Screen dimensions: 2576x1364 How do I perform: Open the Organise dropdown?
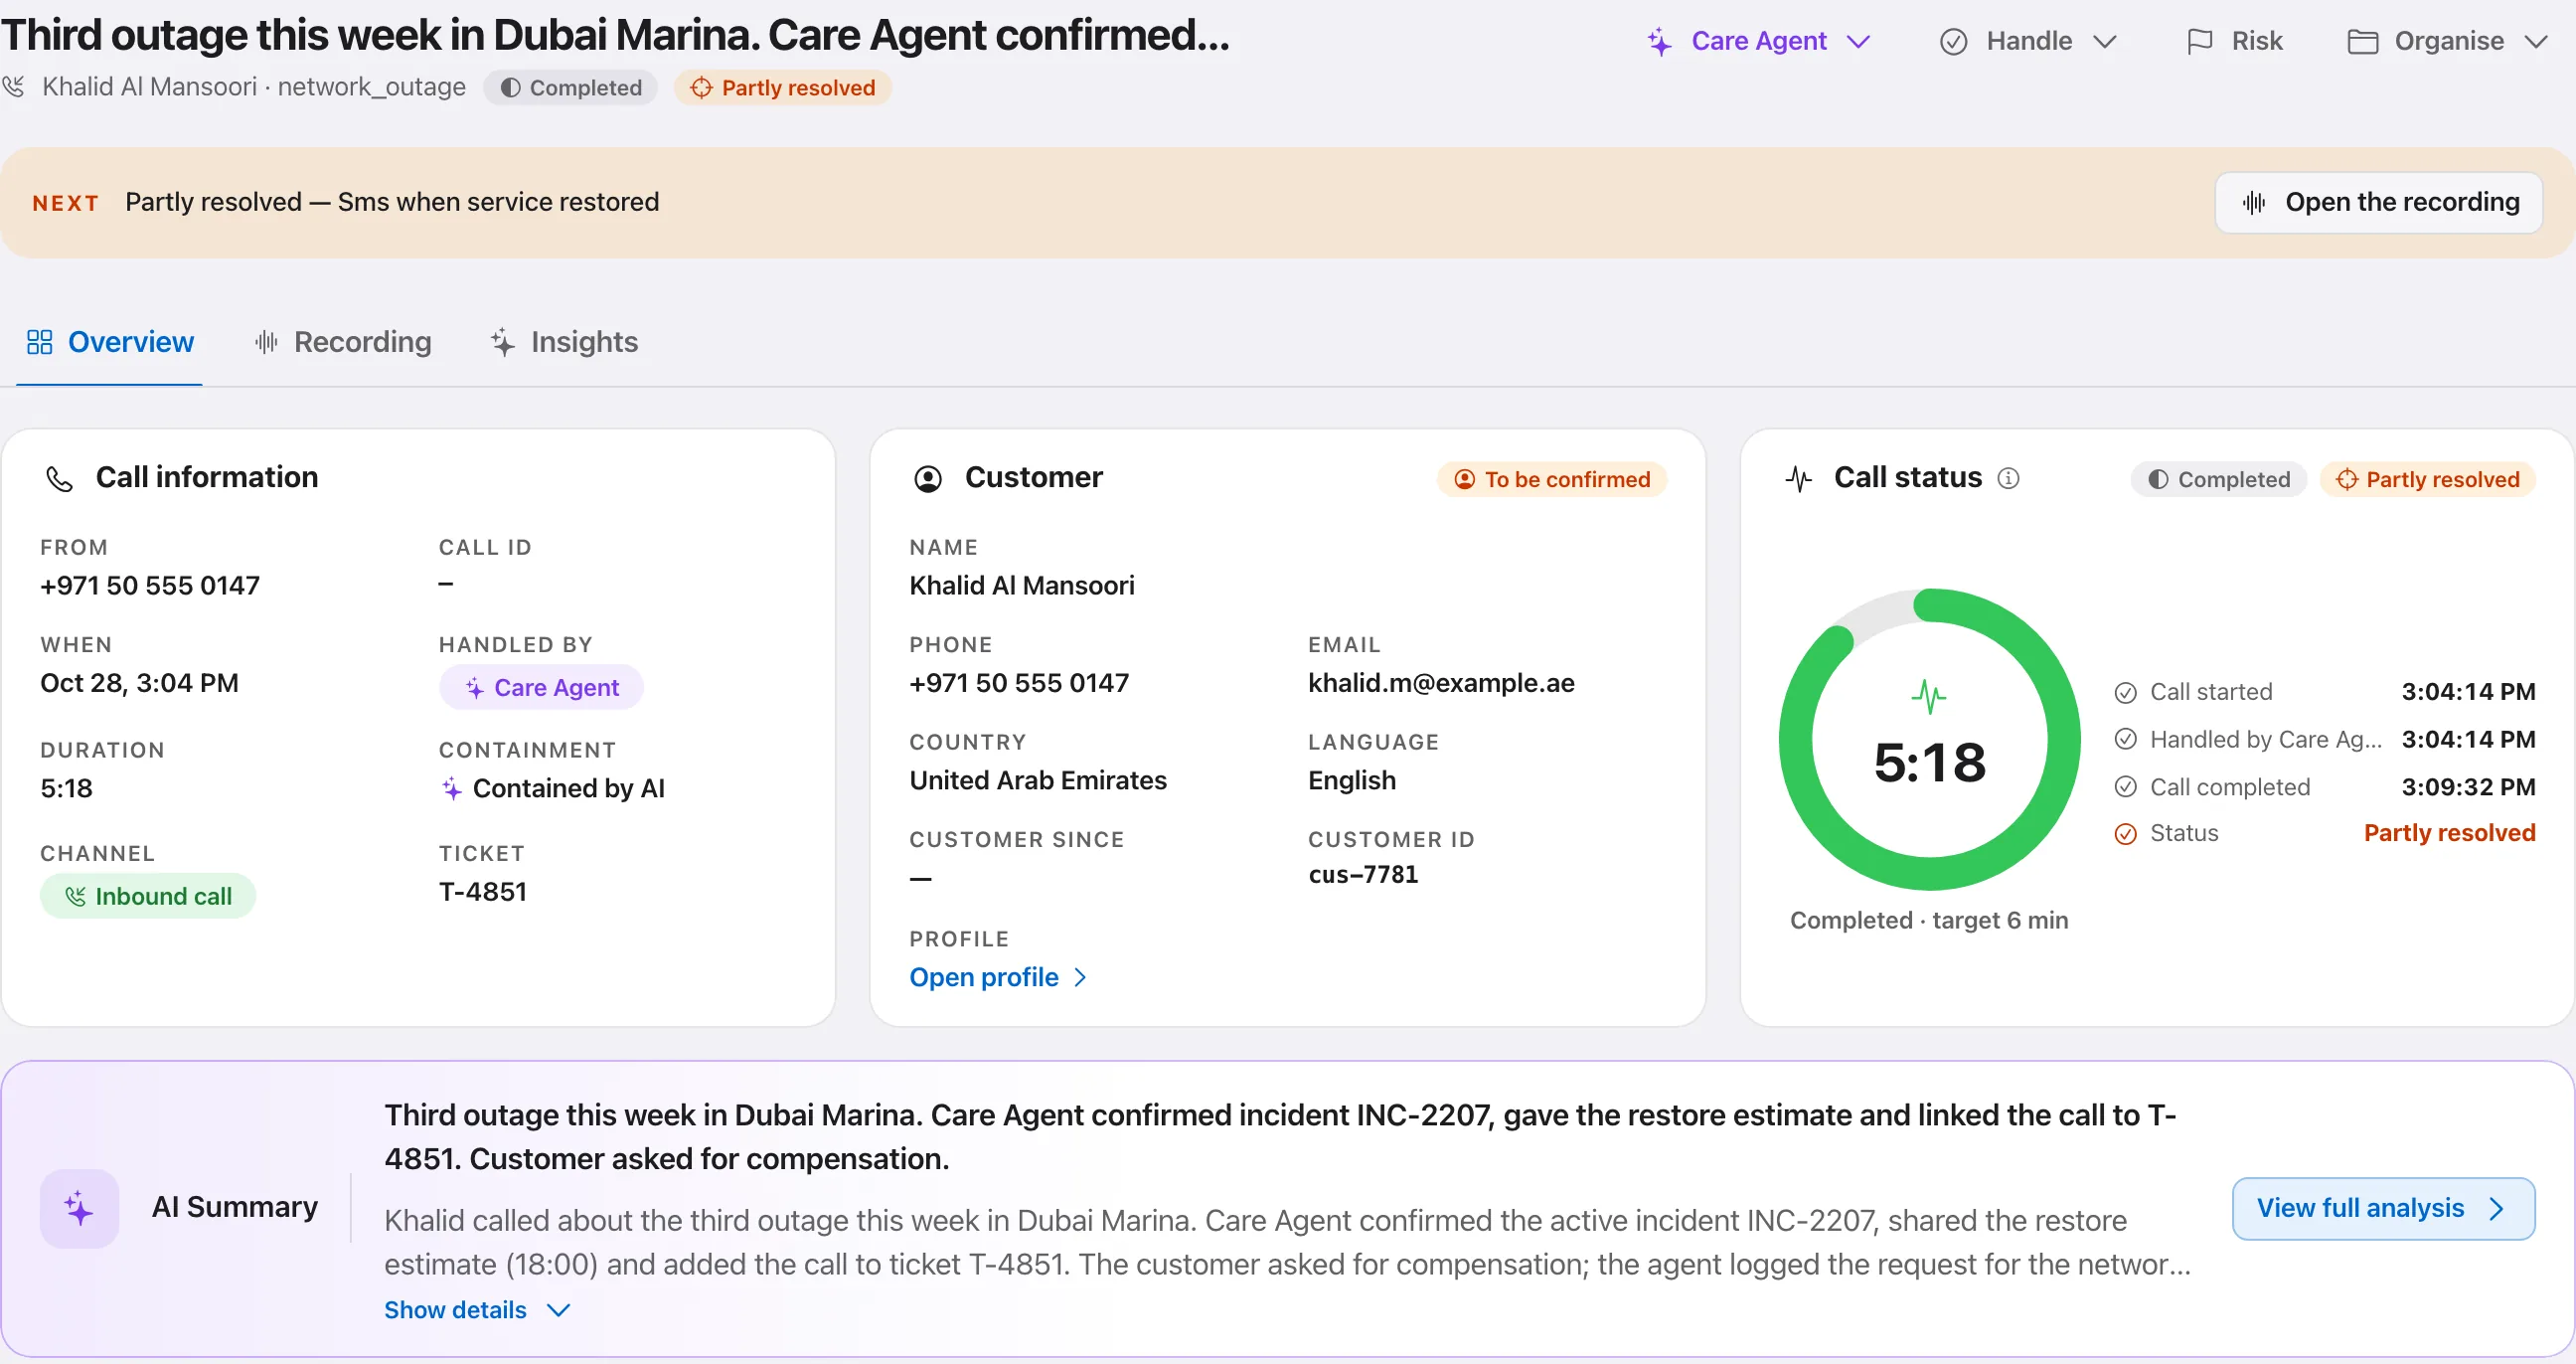pos(2447,41)
